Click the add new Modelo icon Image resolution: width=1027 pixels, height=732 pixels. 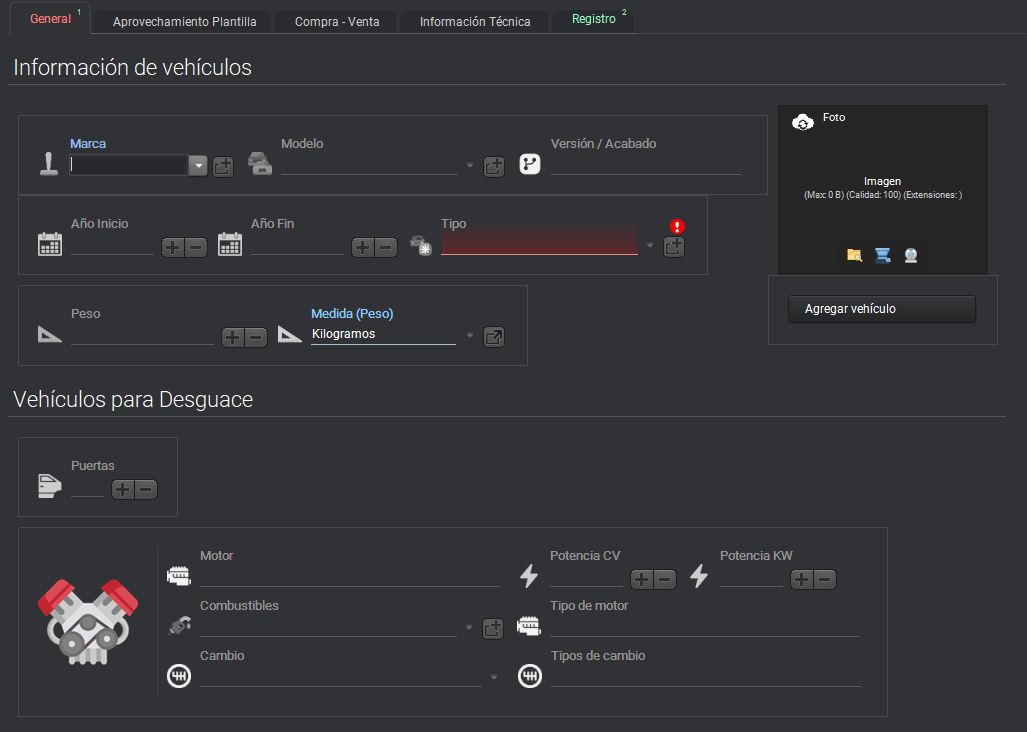(x=494, y=167)
